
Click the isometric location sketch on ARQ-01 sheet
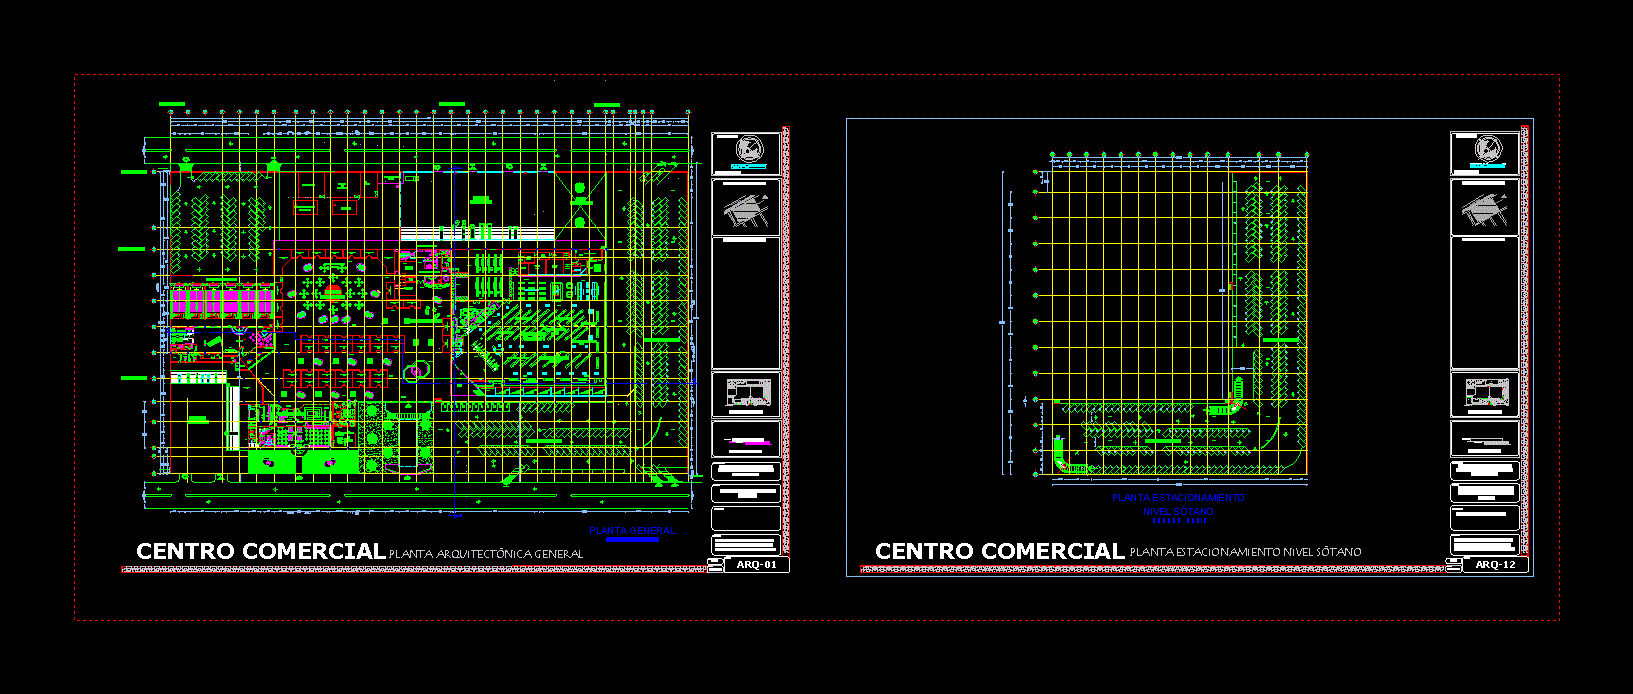coord(745,209)
